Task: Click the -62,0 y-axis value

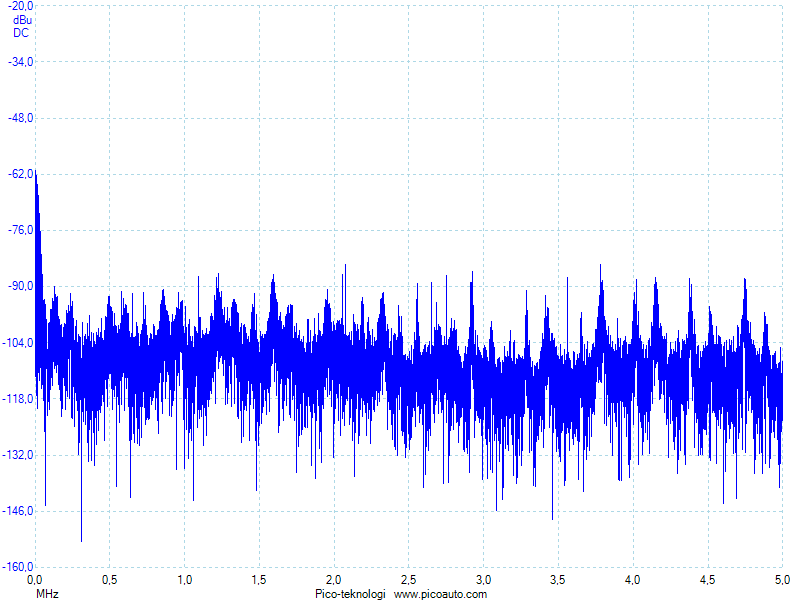Action: click(20, 174)
